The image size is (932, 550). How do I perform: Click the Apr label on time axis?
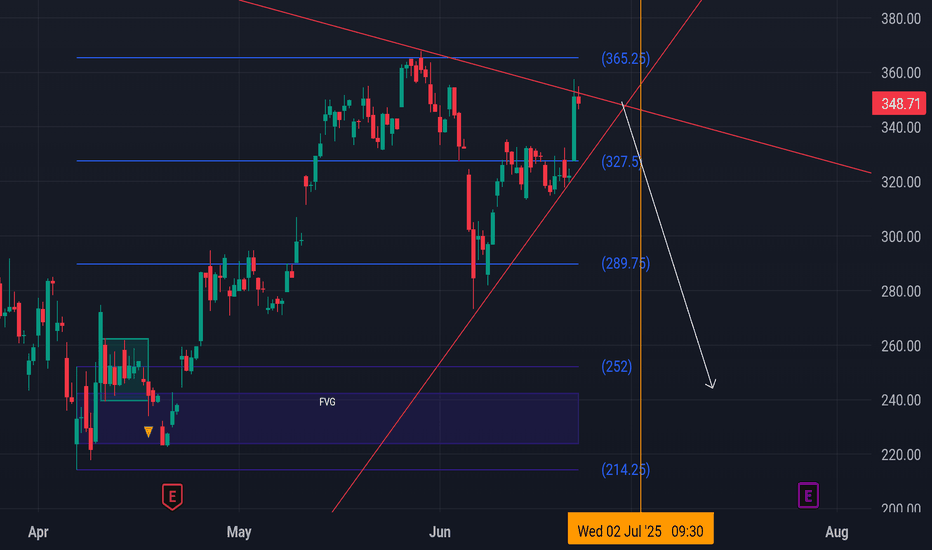tap(38, 532)
